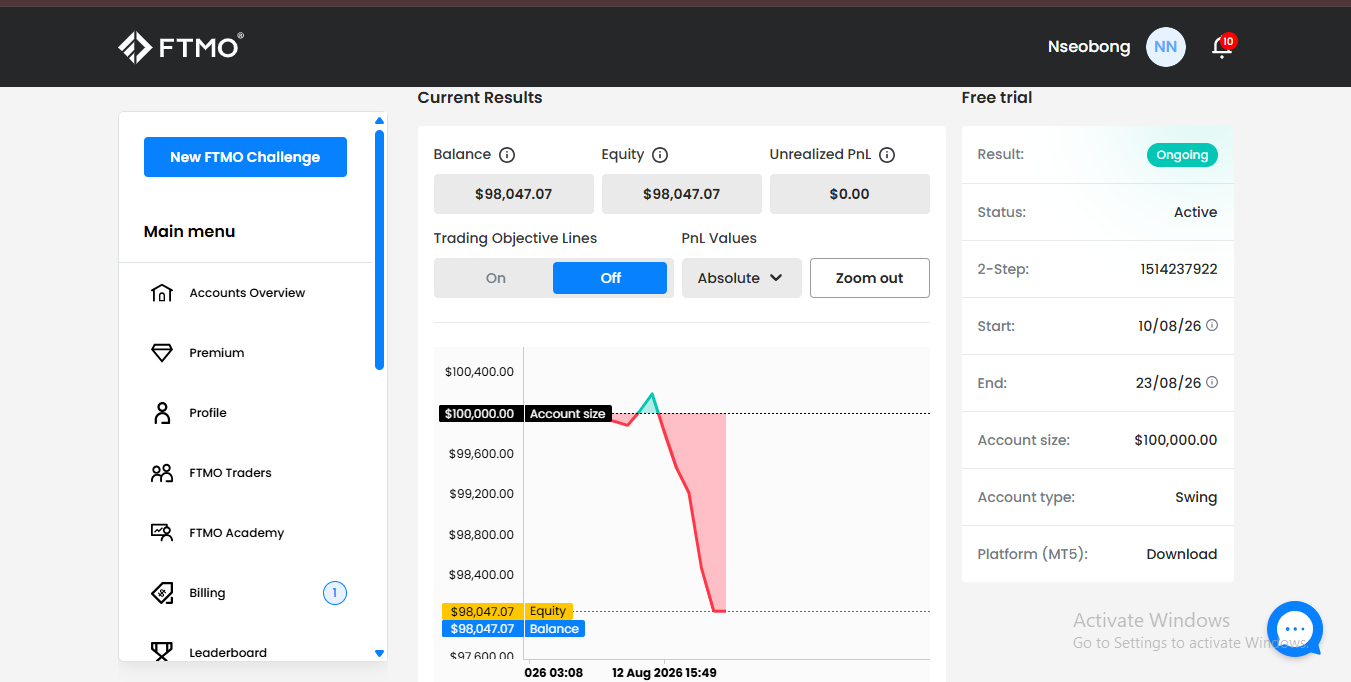Click the Free trial heading
The height and width of the screenshot is (682, 1351).
click(997, 98)
